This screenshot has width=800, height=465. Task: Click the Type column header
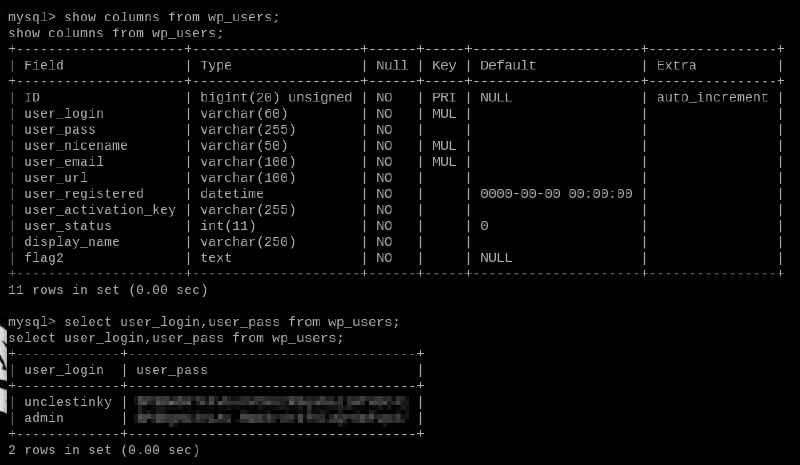point(216,66)
